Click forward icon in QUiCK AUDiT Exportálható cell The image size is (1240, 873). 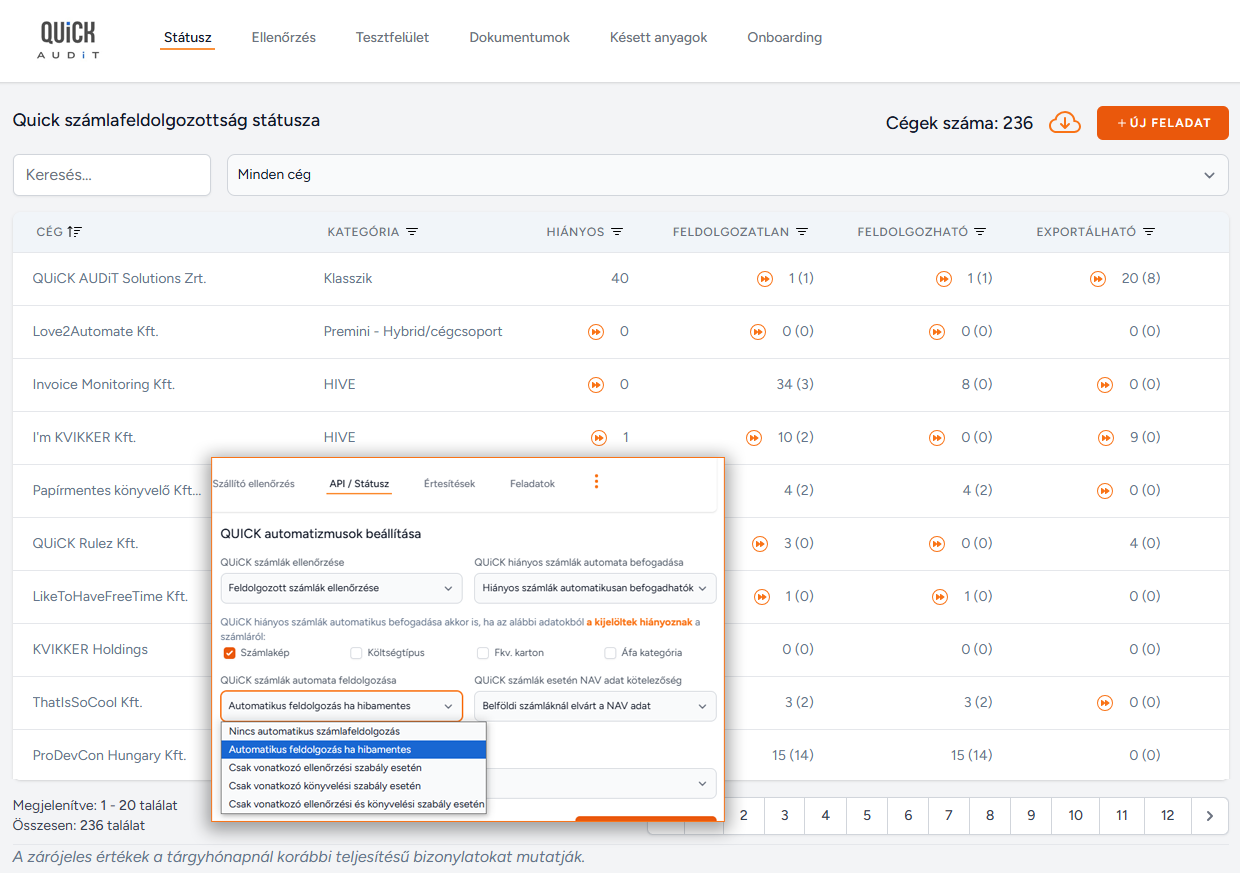[x=1098, y=279]
